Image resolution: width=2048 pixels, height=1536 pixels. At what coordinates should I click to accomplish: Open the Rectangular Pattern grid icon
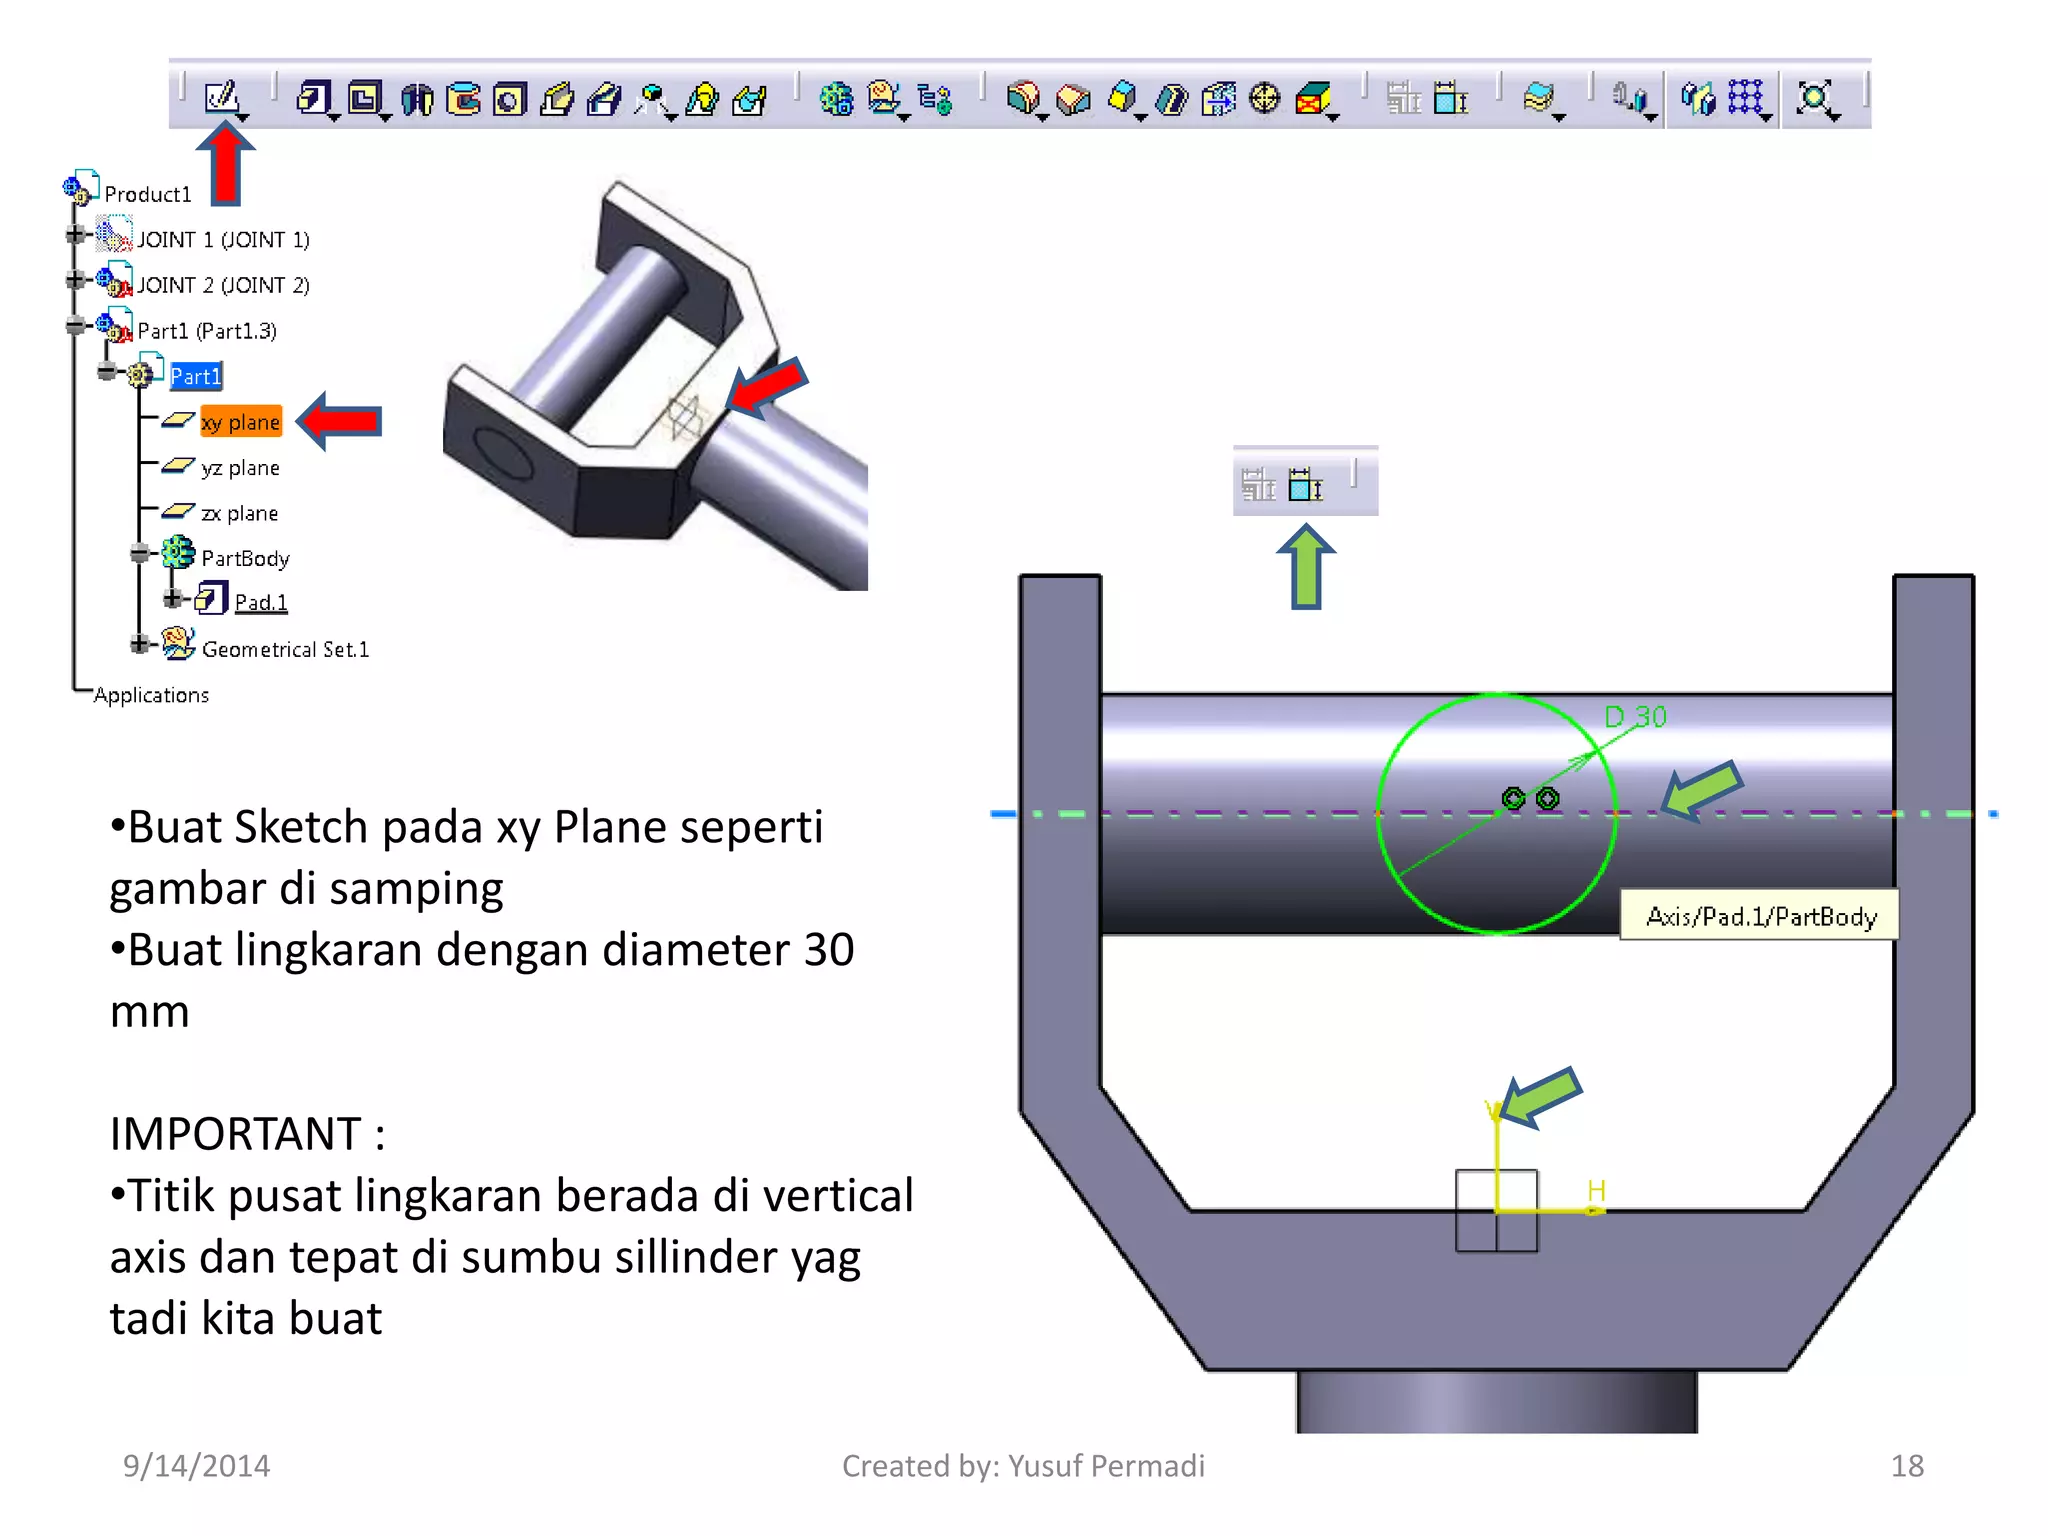point(1745,97)
